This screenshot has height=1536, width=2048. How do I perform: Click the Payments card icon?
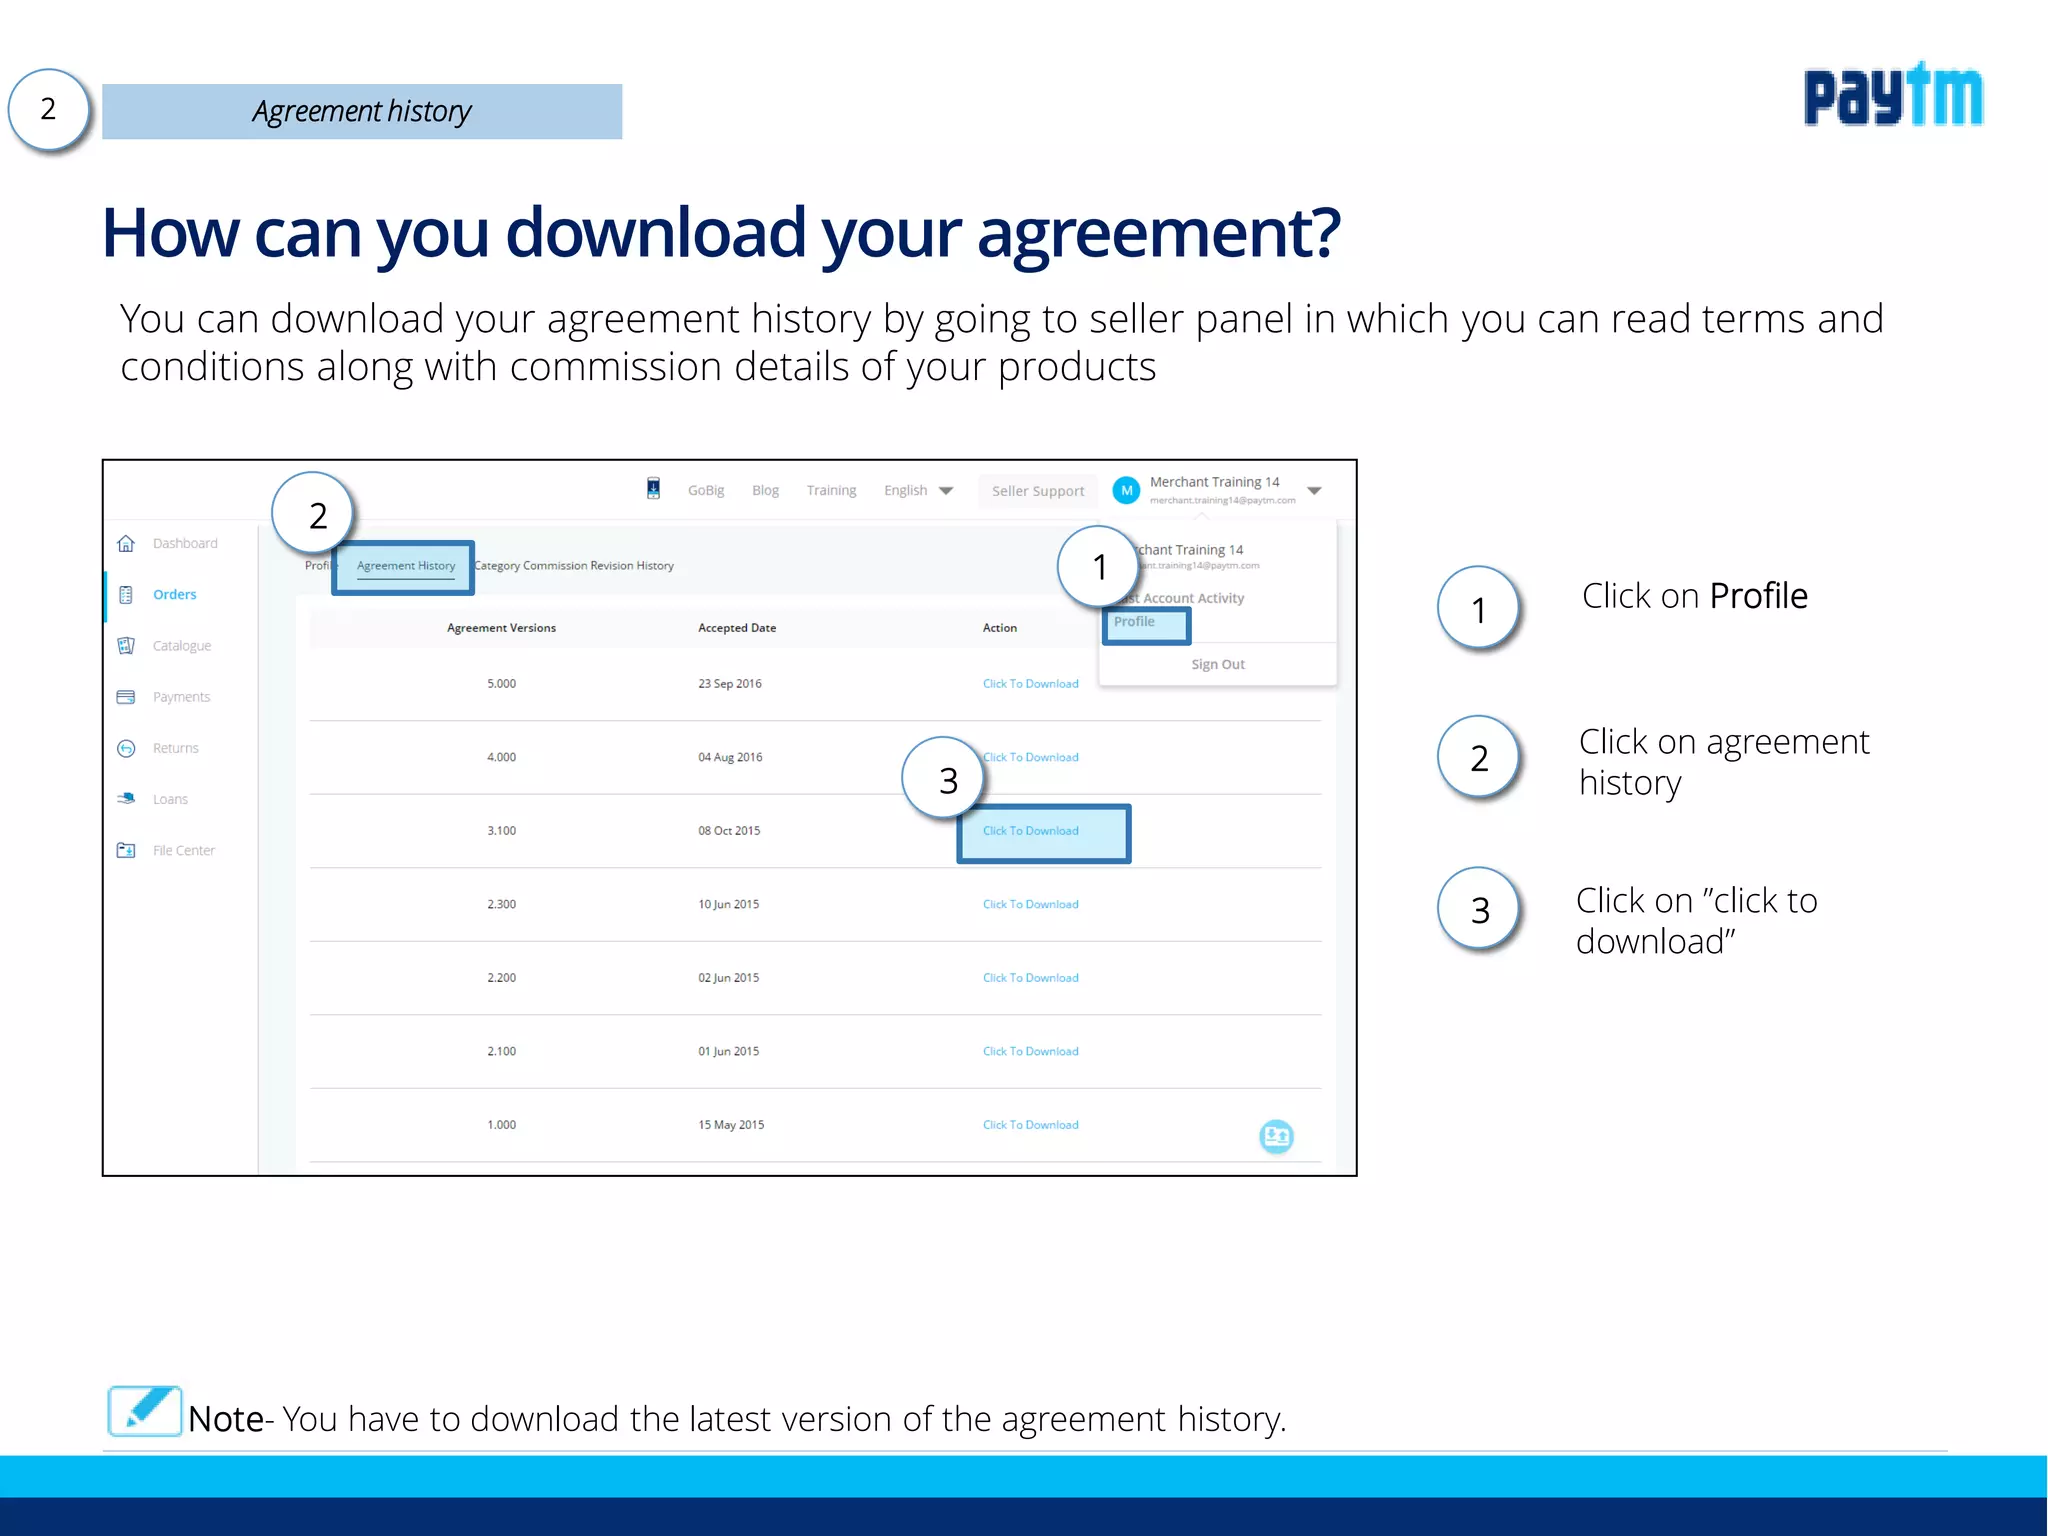tap(126, 696)
